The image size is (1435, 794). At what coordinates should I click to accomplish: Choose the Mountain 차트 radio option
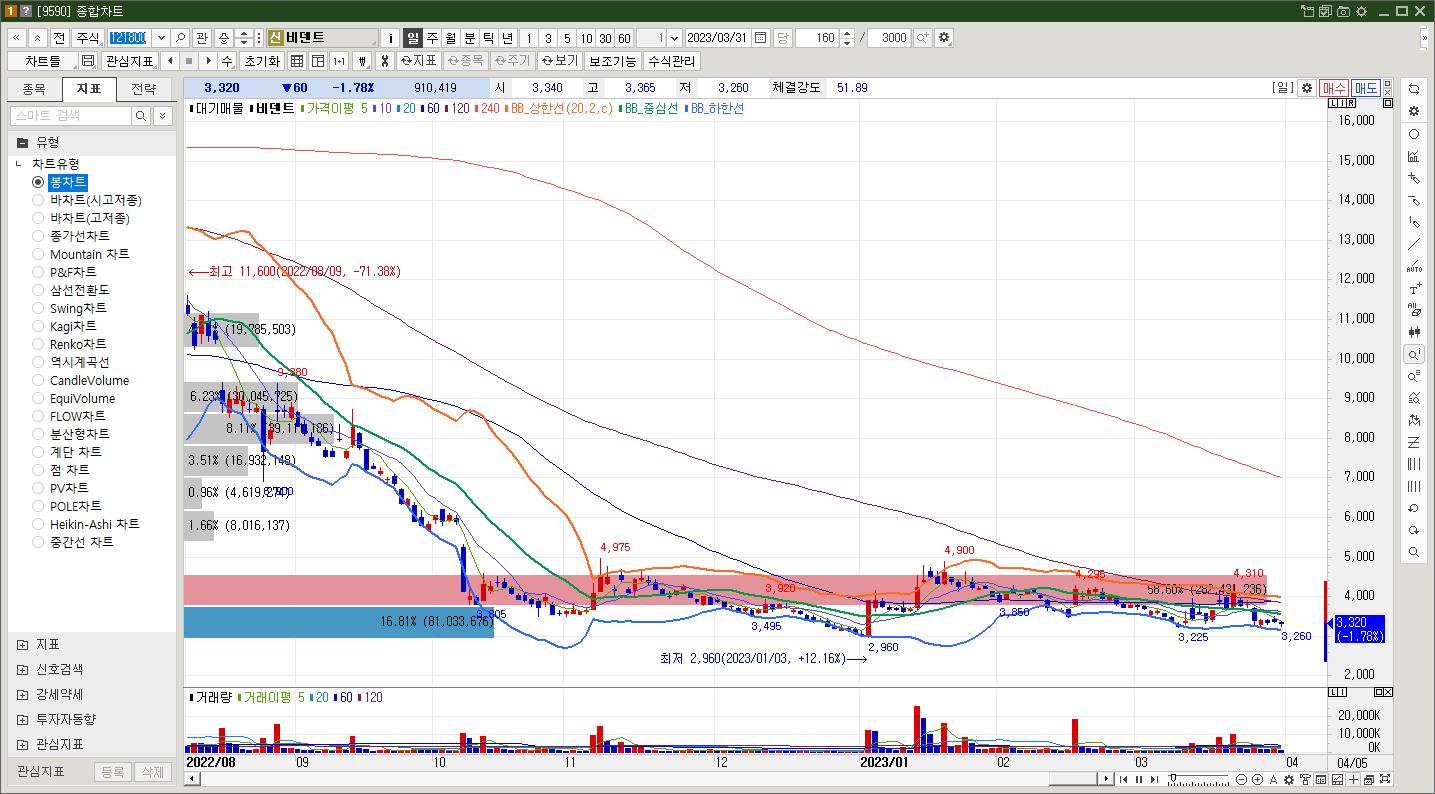[x=38, y=254]
